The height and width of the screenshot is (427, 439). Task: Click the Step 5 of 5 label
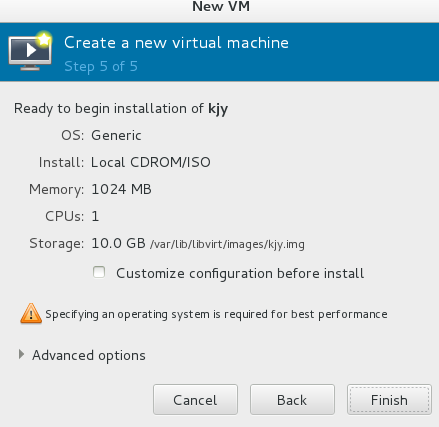[101, 66]
